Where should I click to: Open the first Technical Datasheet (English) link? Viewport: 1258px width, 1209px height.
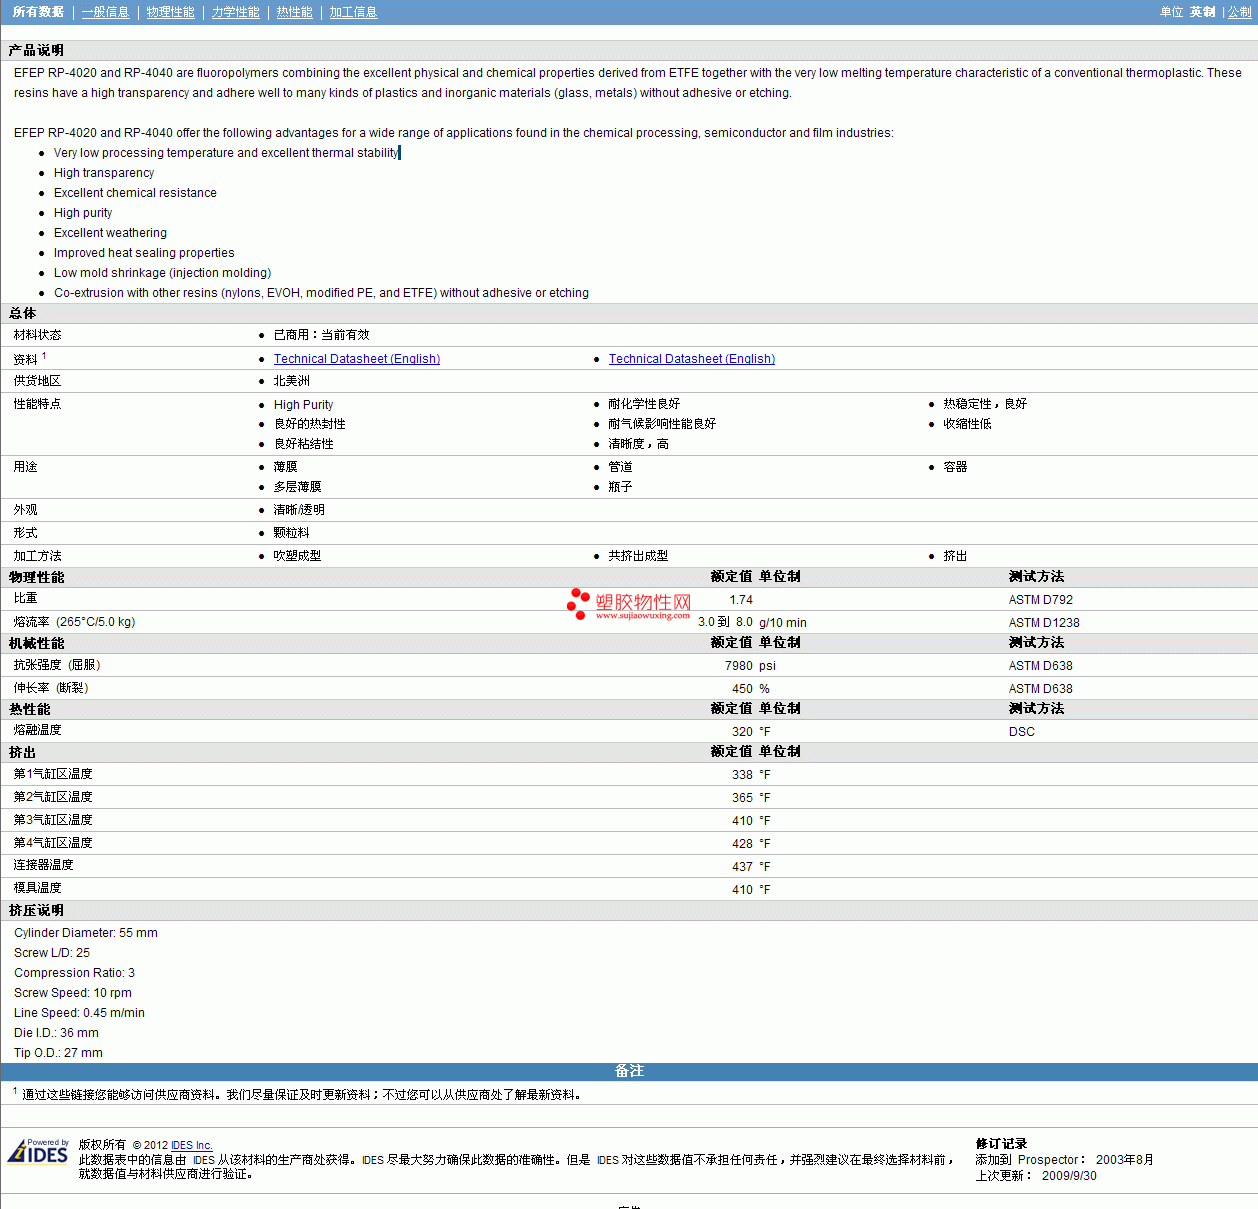tap(357, 359)
